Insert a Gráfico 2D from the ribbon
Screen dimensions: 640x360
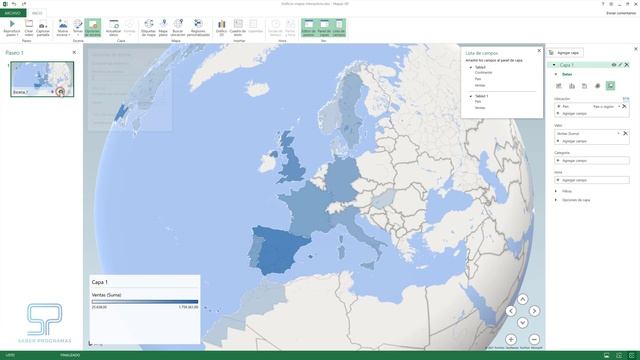pyautogui.click(x=221, y=28)
